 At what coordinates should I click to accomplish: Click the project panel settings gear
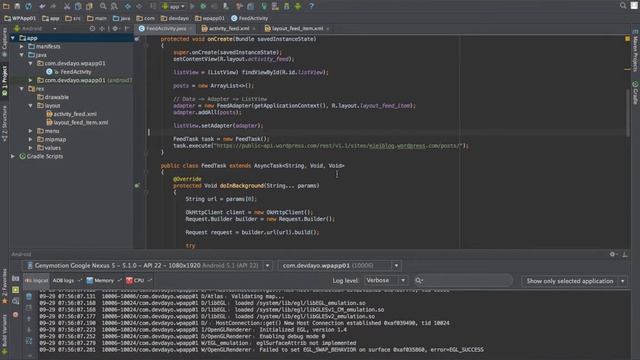pyautogui.click(x=116, y=29)
